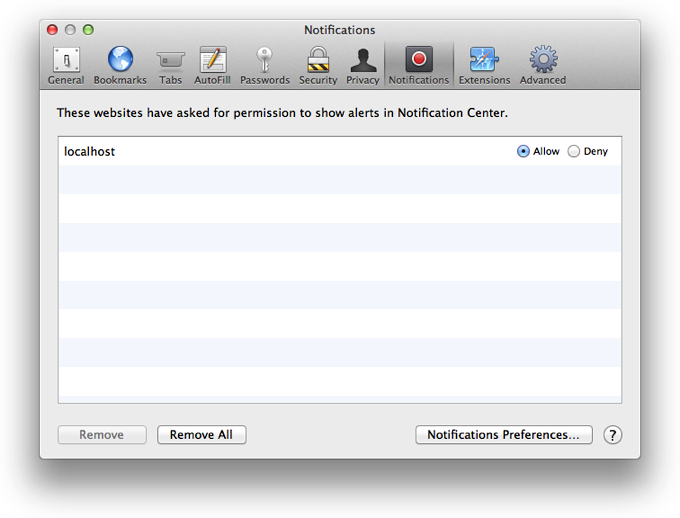
Task: Select Allow for localhost notifications
Action: point(523,152)
